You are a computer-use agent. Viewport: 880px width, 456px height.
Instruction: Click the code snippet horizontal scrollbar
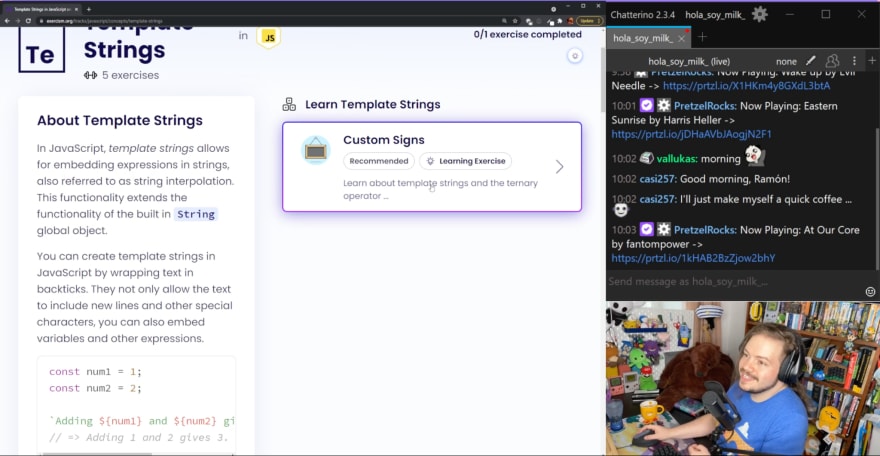click(x=97, y=454)
